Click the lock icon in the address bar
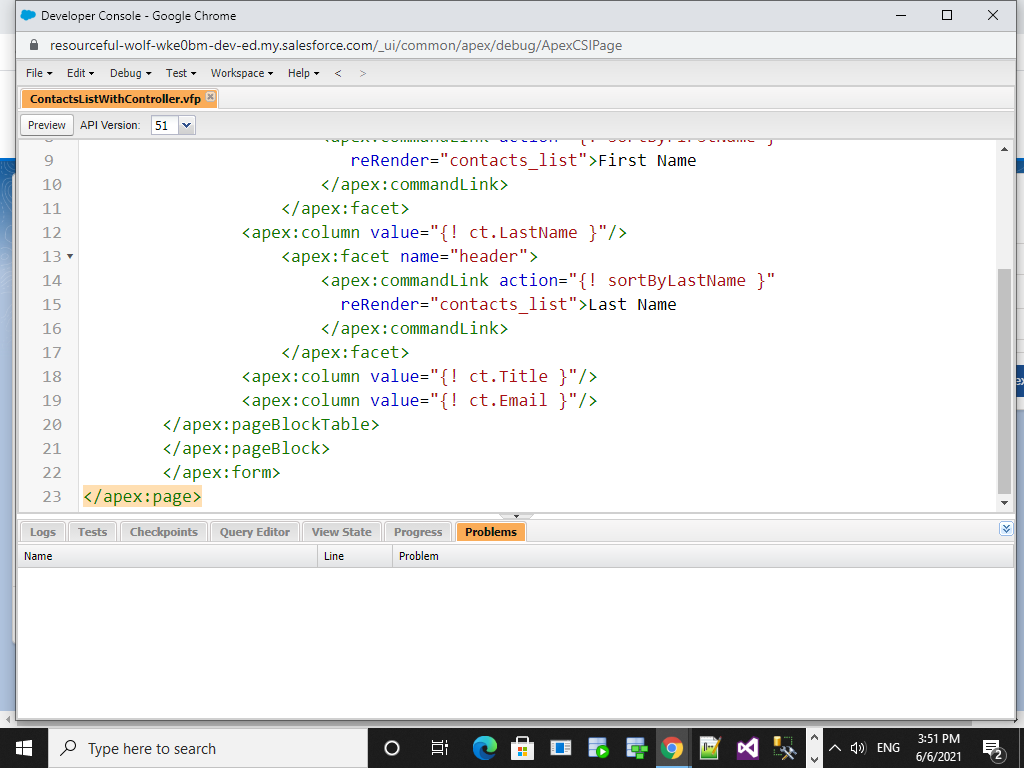Viewport: 1024px width, 768px height. (x=35, y=45)
